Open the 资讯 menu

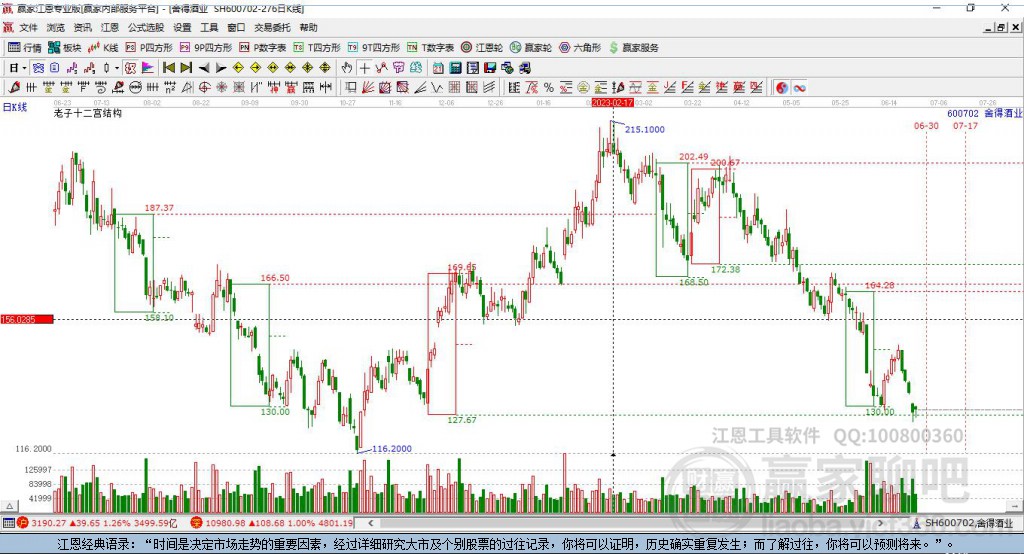click(x=83, y=27)
